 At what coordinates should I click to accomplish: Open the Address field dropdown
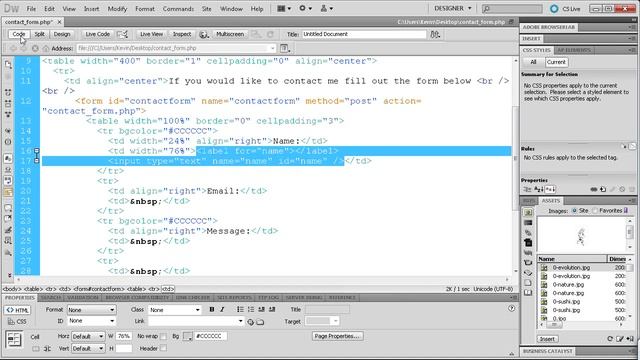272,49
